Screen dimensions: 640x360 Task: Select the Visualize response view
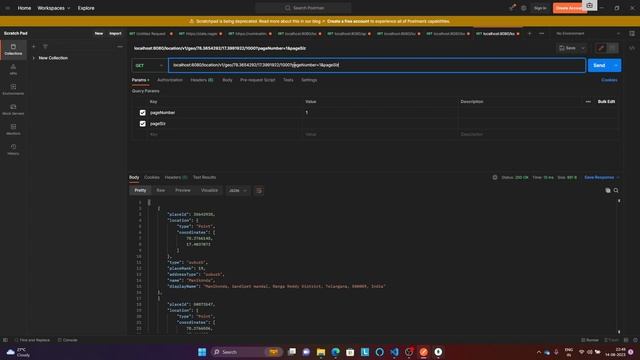[209, 191]
